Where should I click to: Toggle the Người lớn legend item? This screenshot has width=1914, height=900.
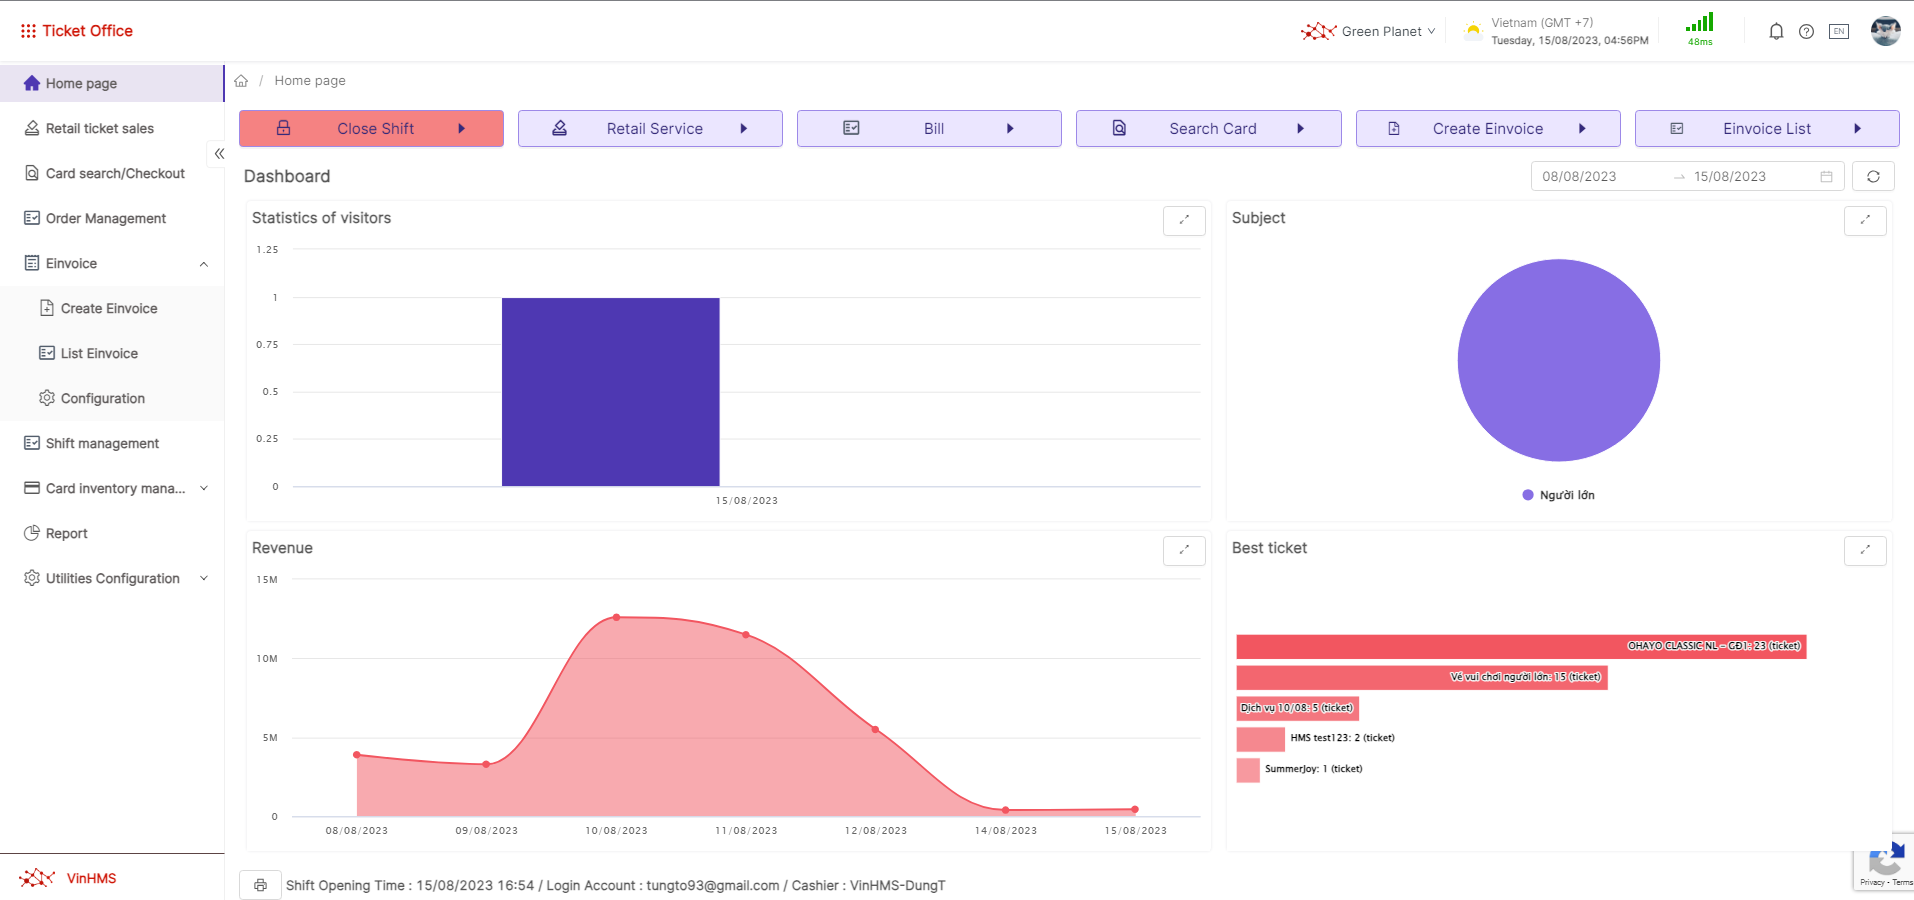1558,495
